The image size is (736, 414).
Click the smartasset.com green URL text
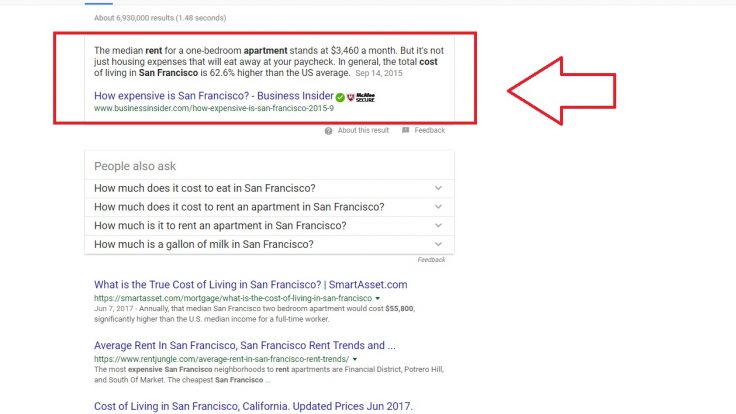(233, 298)
